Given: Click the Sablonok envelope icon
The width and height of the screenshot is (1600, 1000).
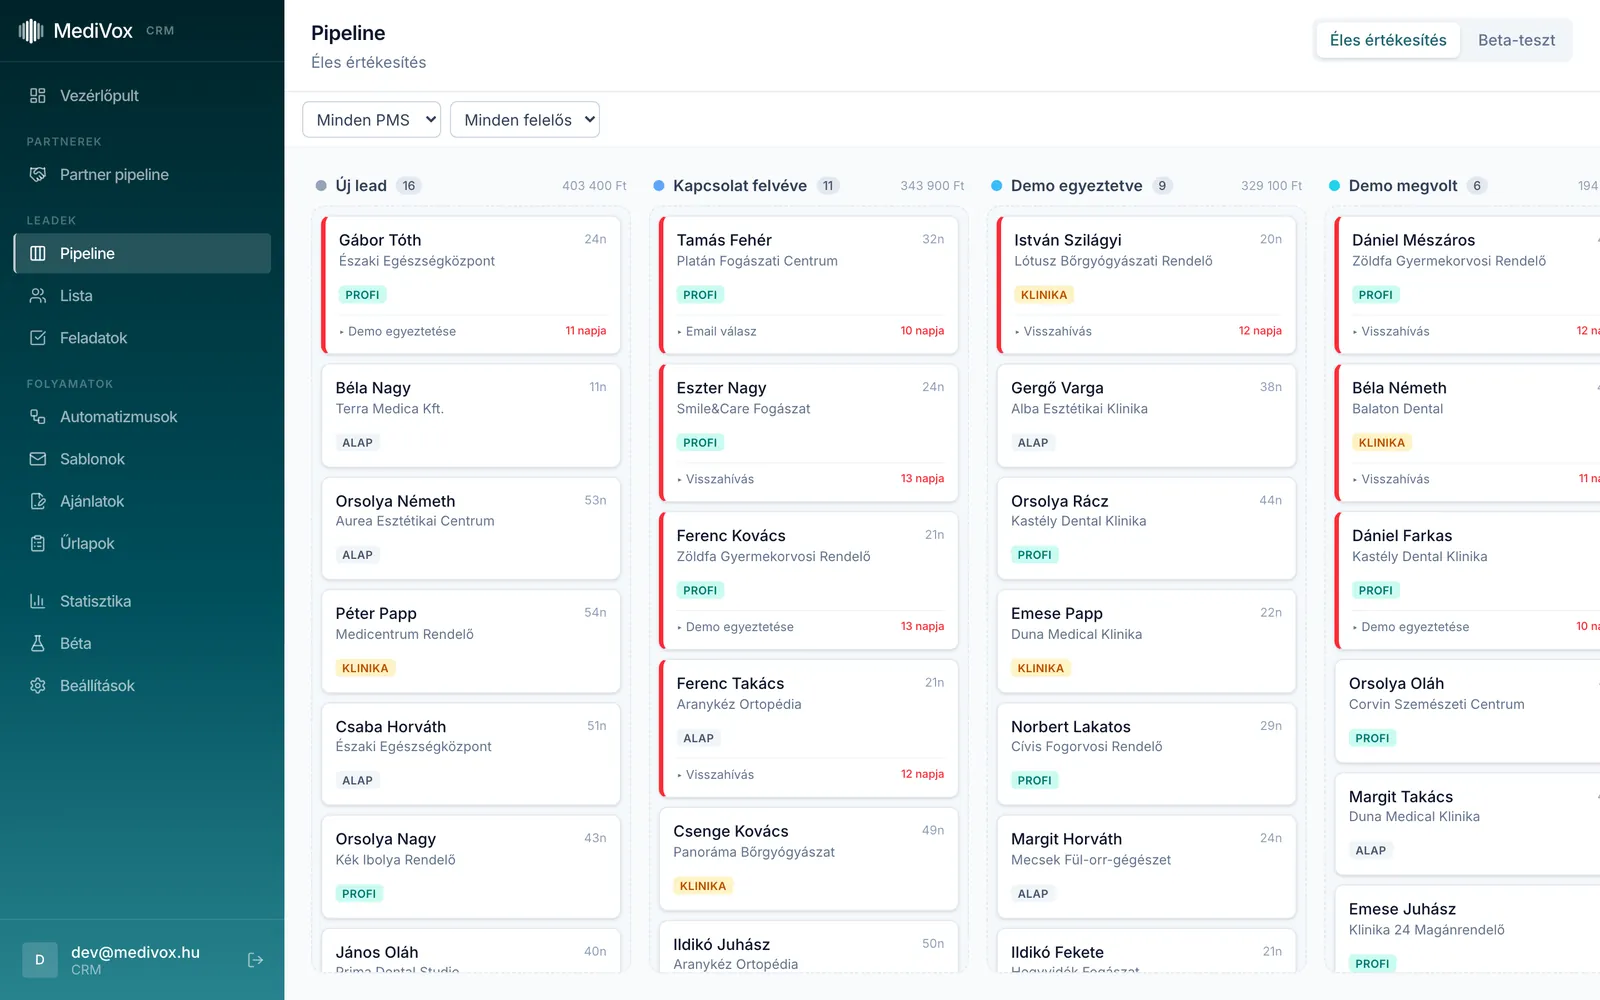Looking at the screenshot, I should click(x=38, y=459).
